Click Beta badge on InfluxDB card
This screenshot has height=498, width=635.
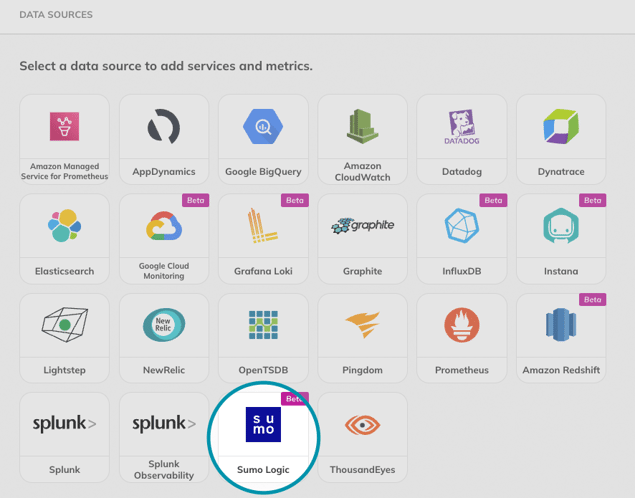(493, 200)
